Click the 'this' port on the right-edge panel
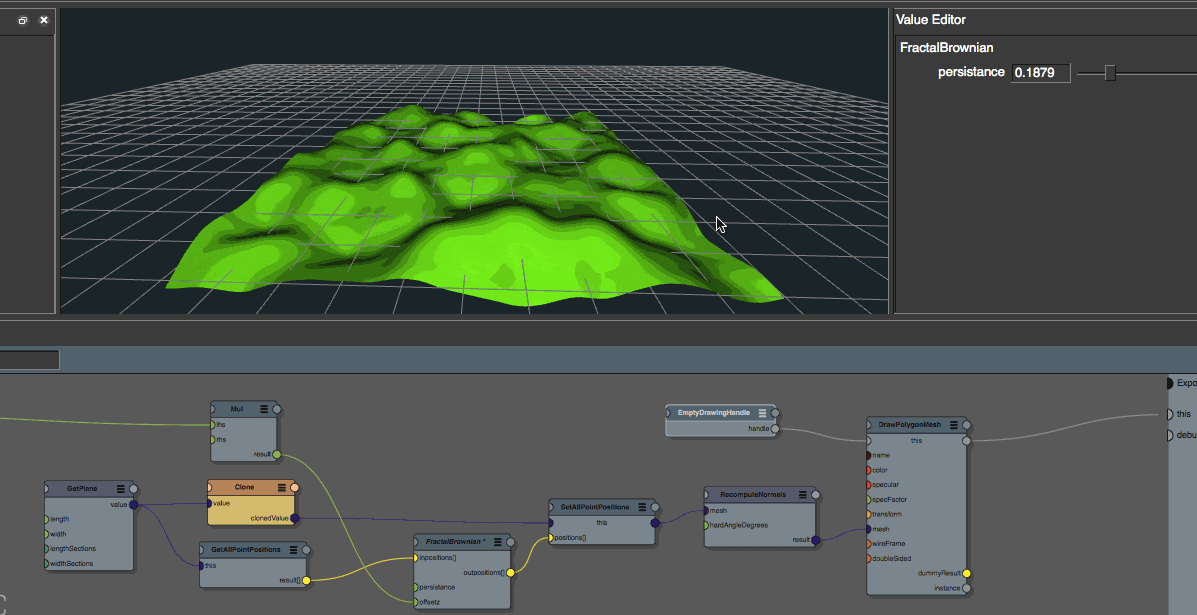Image resolution: width=1197 pixels, height=615 pixels. (x=1170, y=414)
